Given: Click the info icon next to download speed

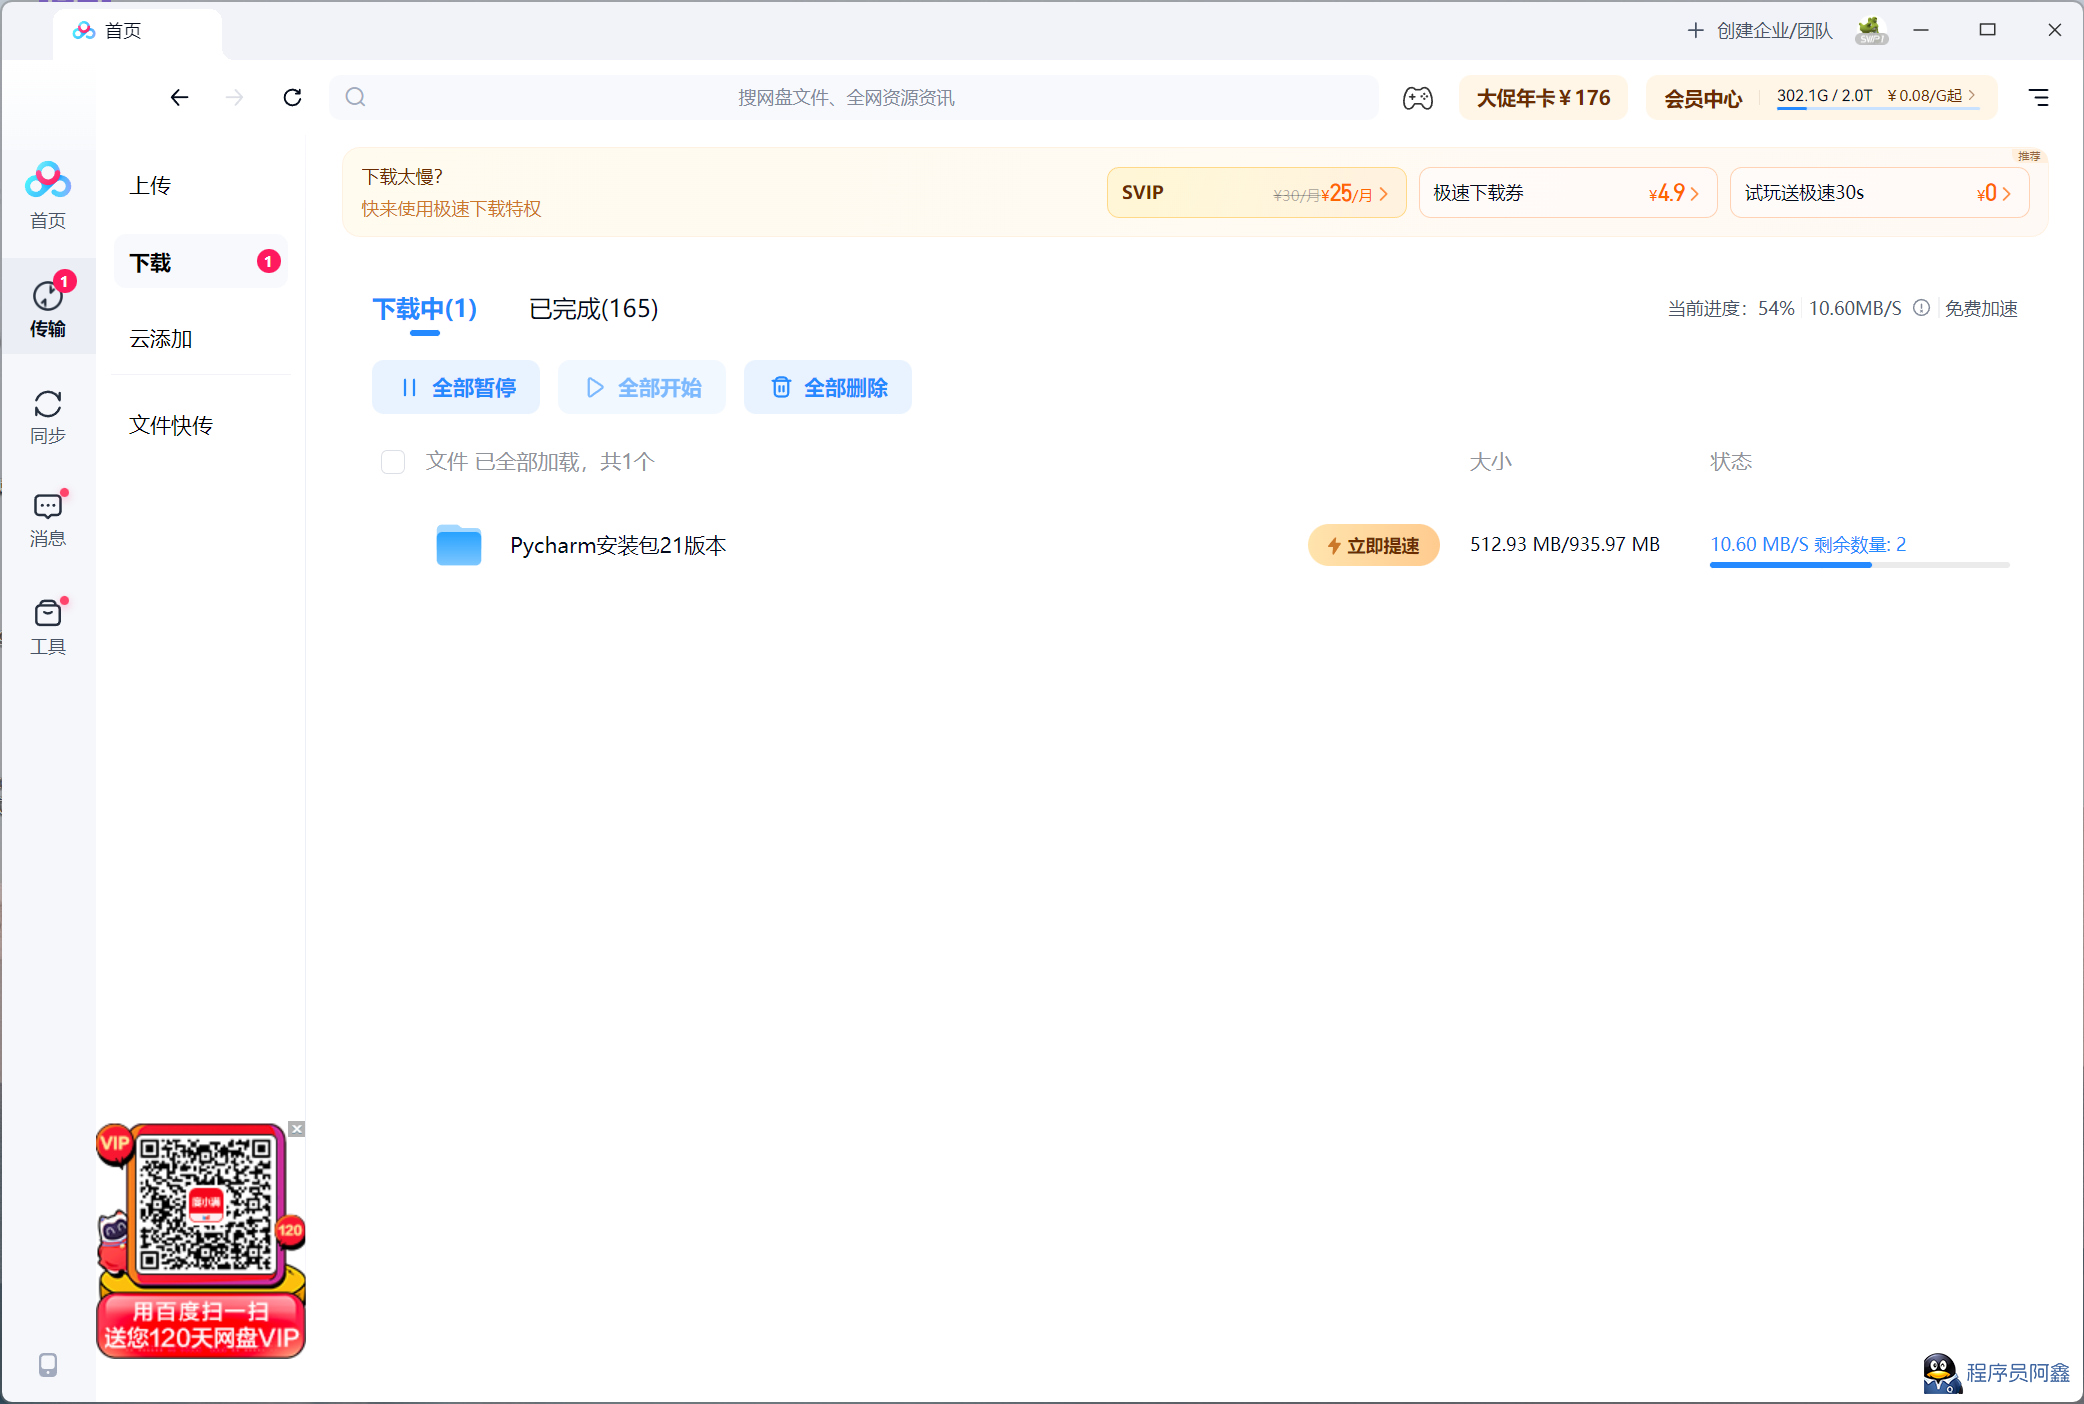Looking at the screenshot, I should (x=1921, y=308).
